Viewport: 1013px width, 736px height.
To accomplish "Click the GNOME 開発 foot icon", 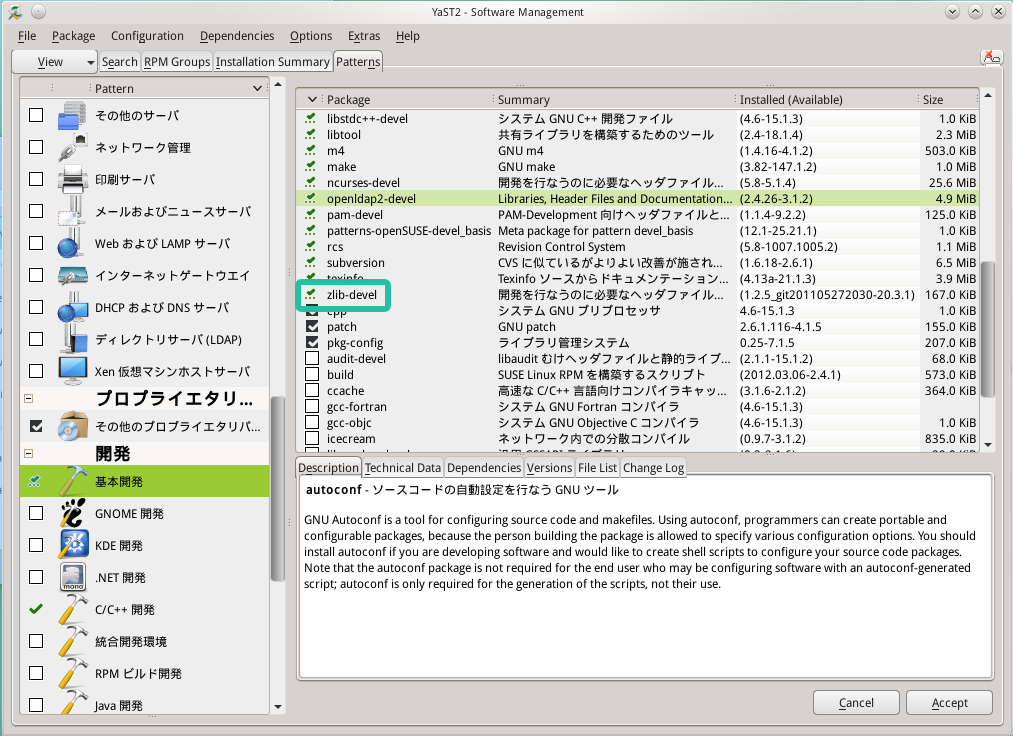I will pos(72,514).
